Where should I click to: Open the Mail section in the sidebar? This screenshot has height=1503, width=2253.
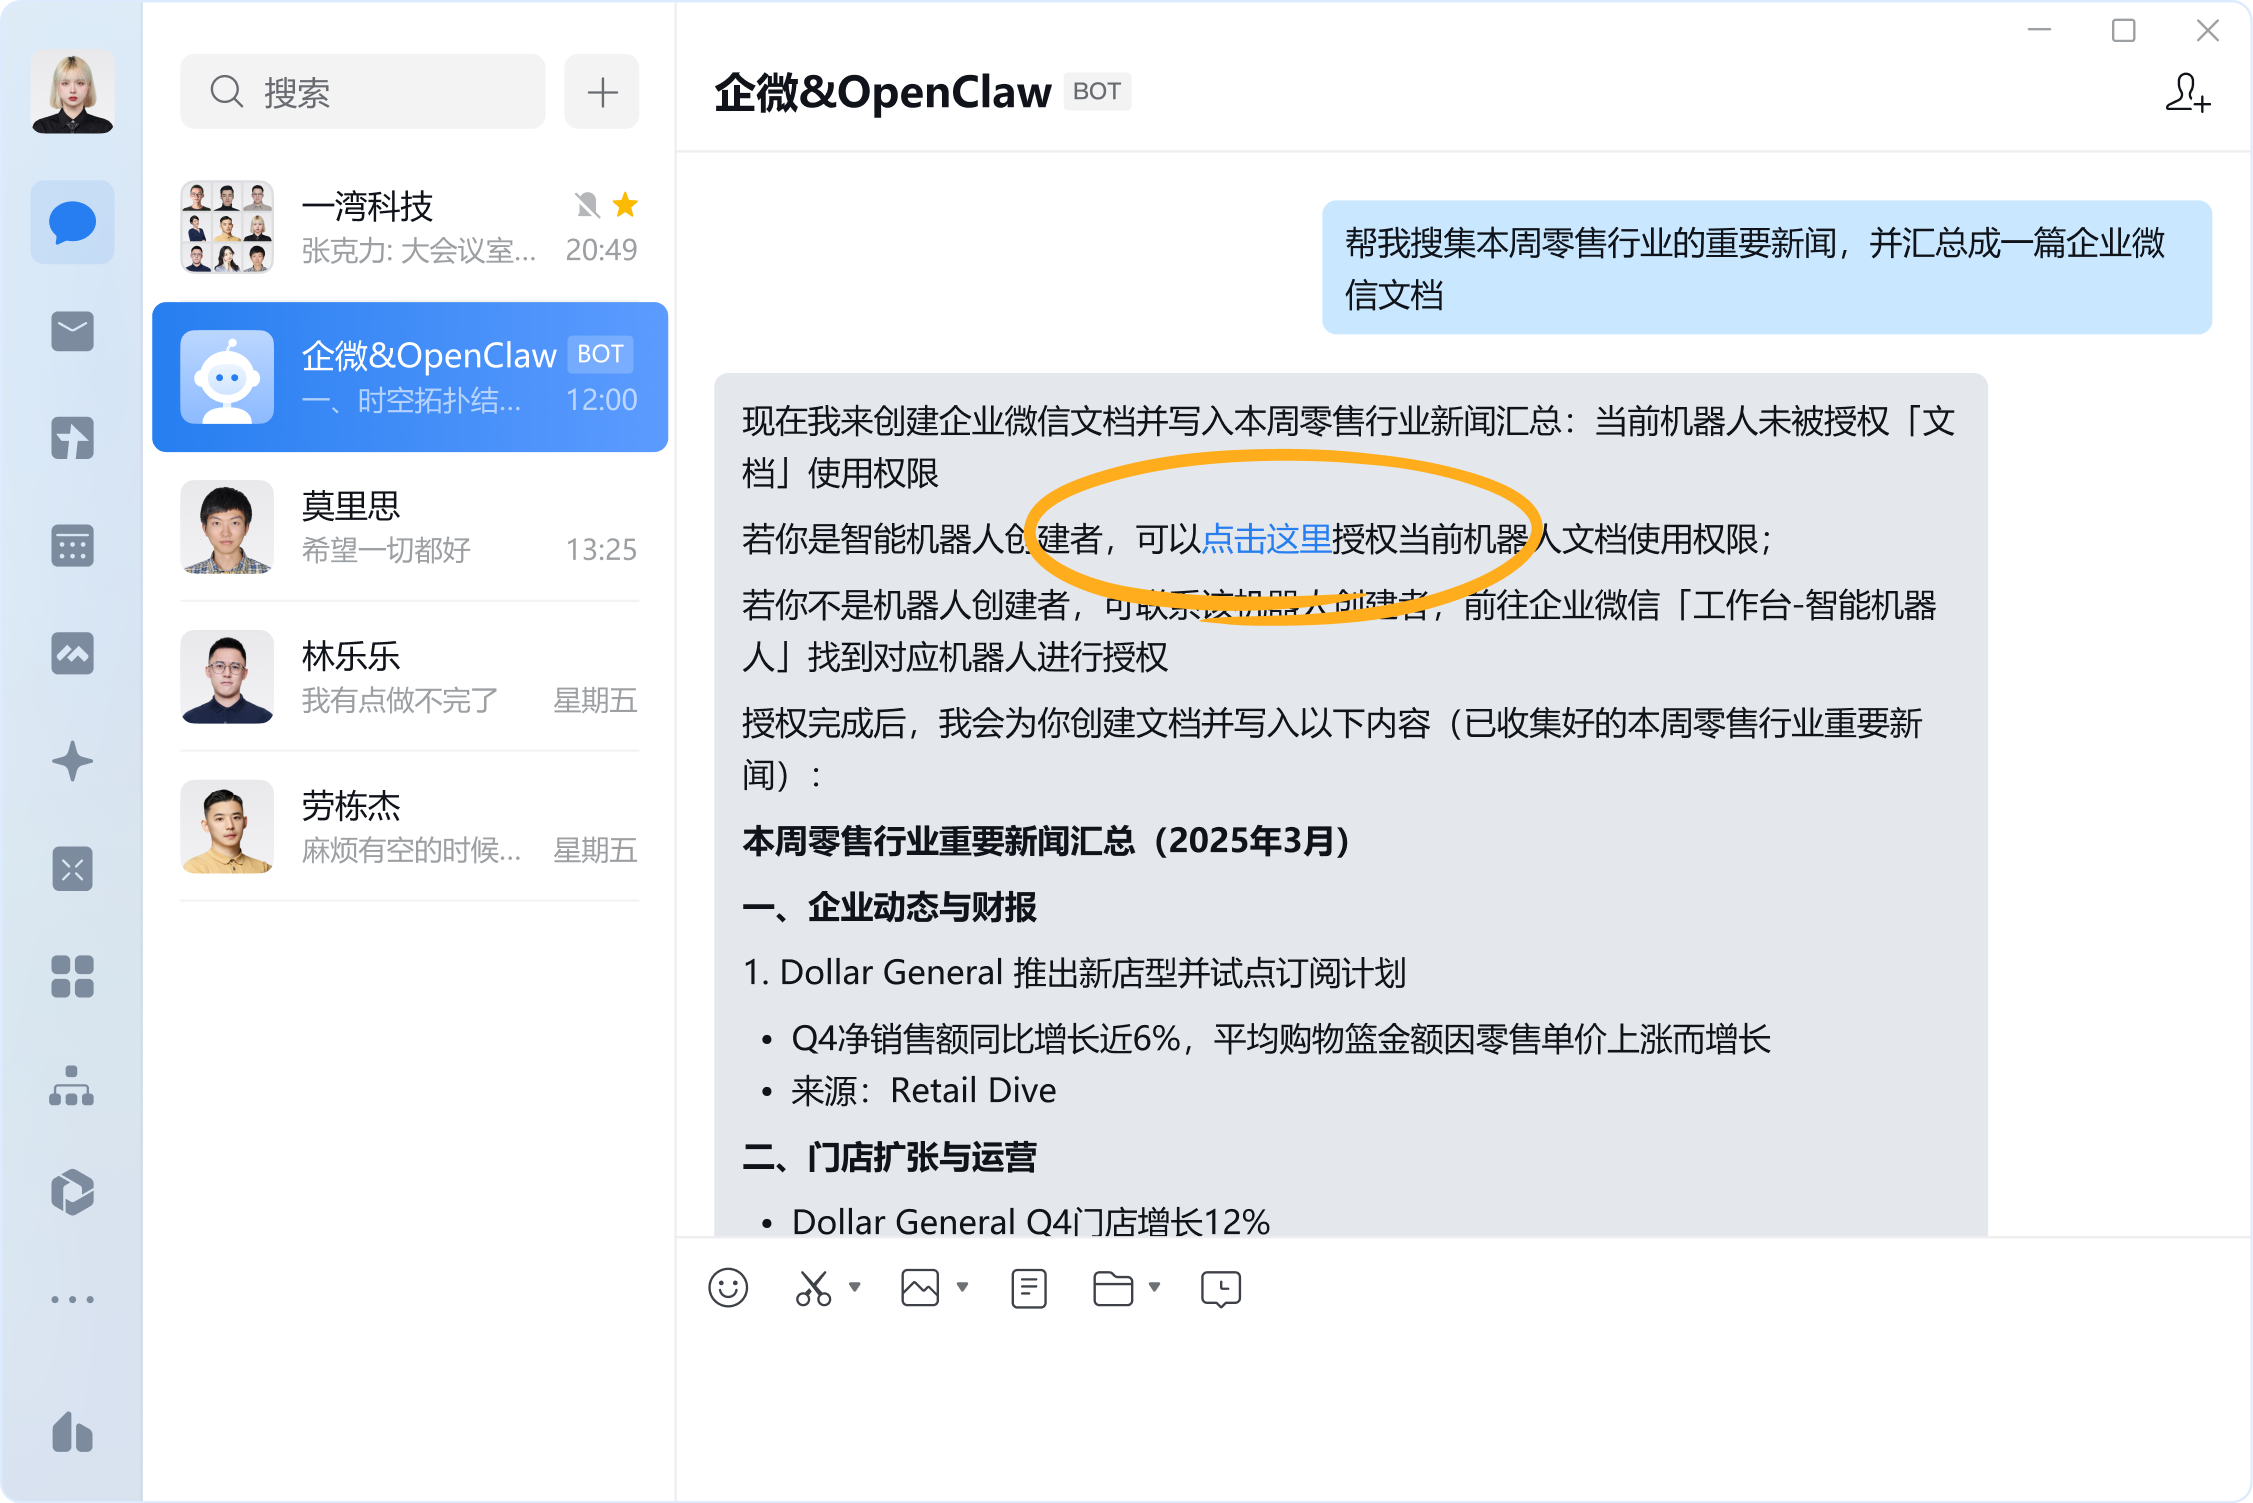pos(72,332)
